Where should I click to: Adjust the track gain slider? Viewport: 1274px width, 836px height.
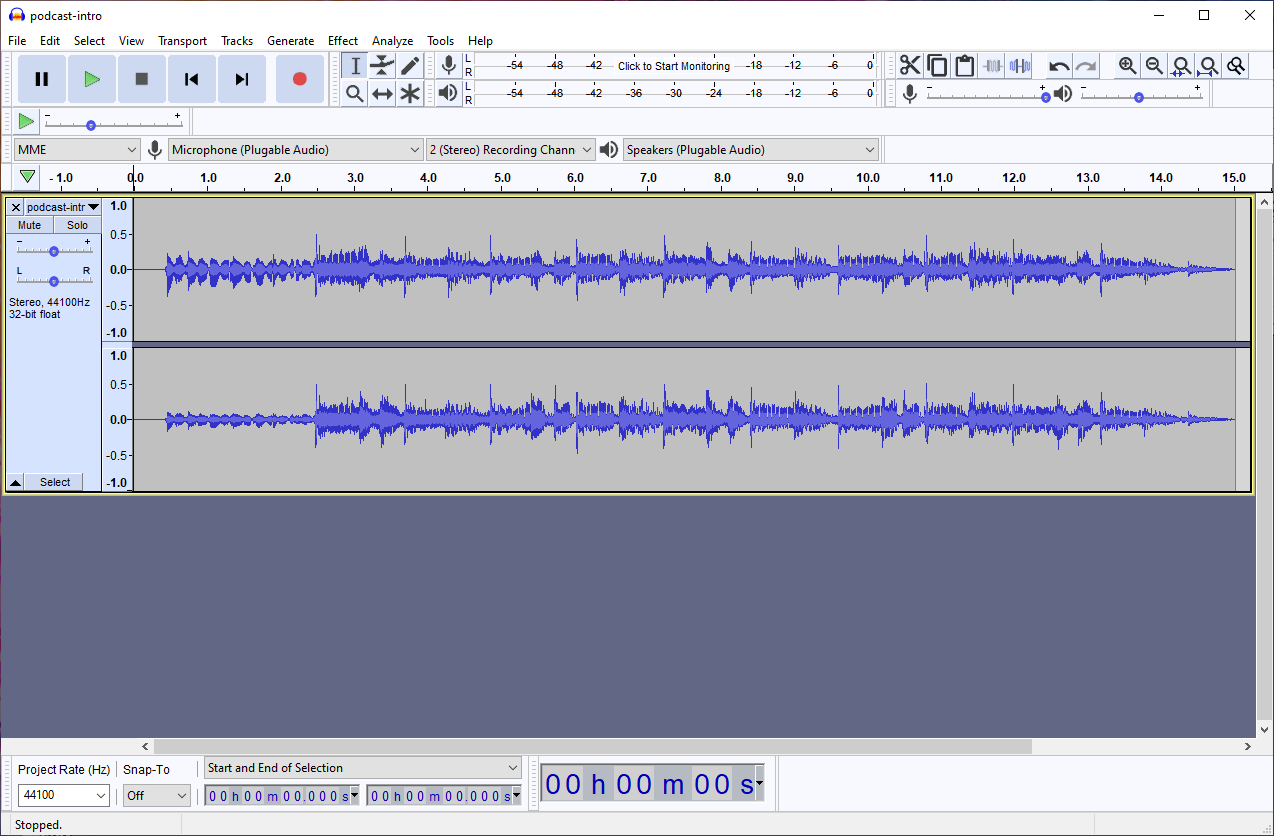pos(54,250)
